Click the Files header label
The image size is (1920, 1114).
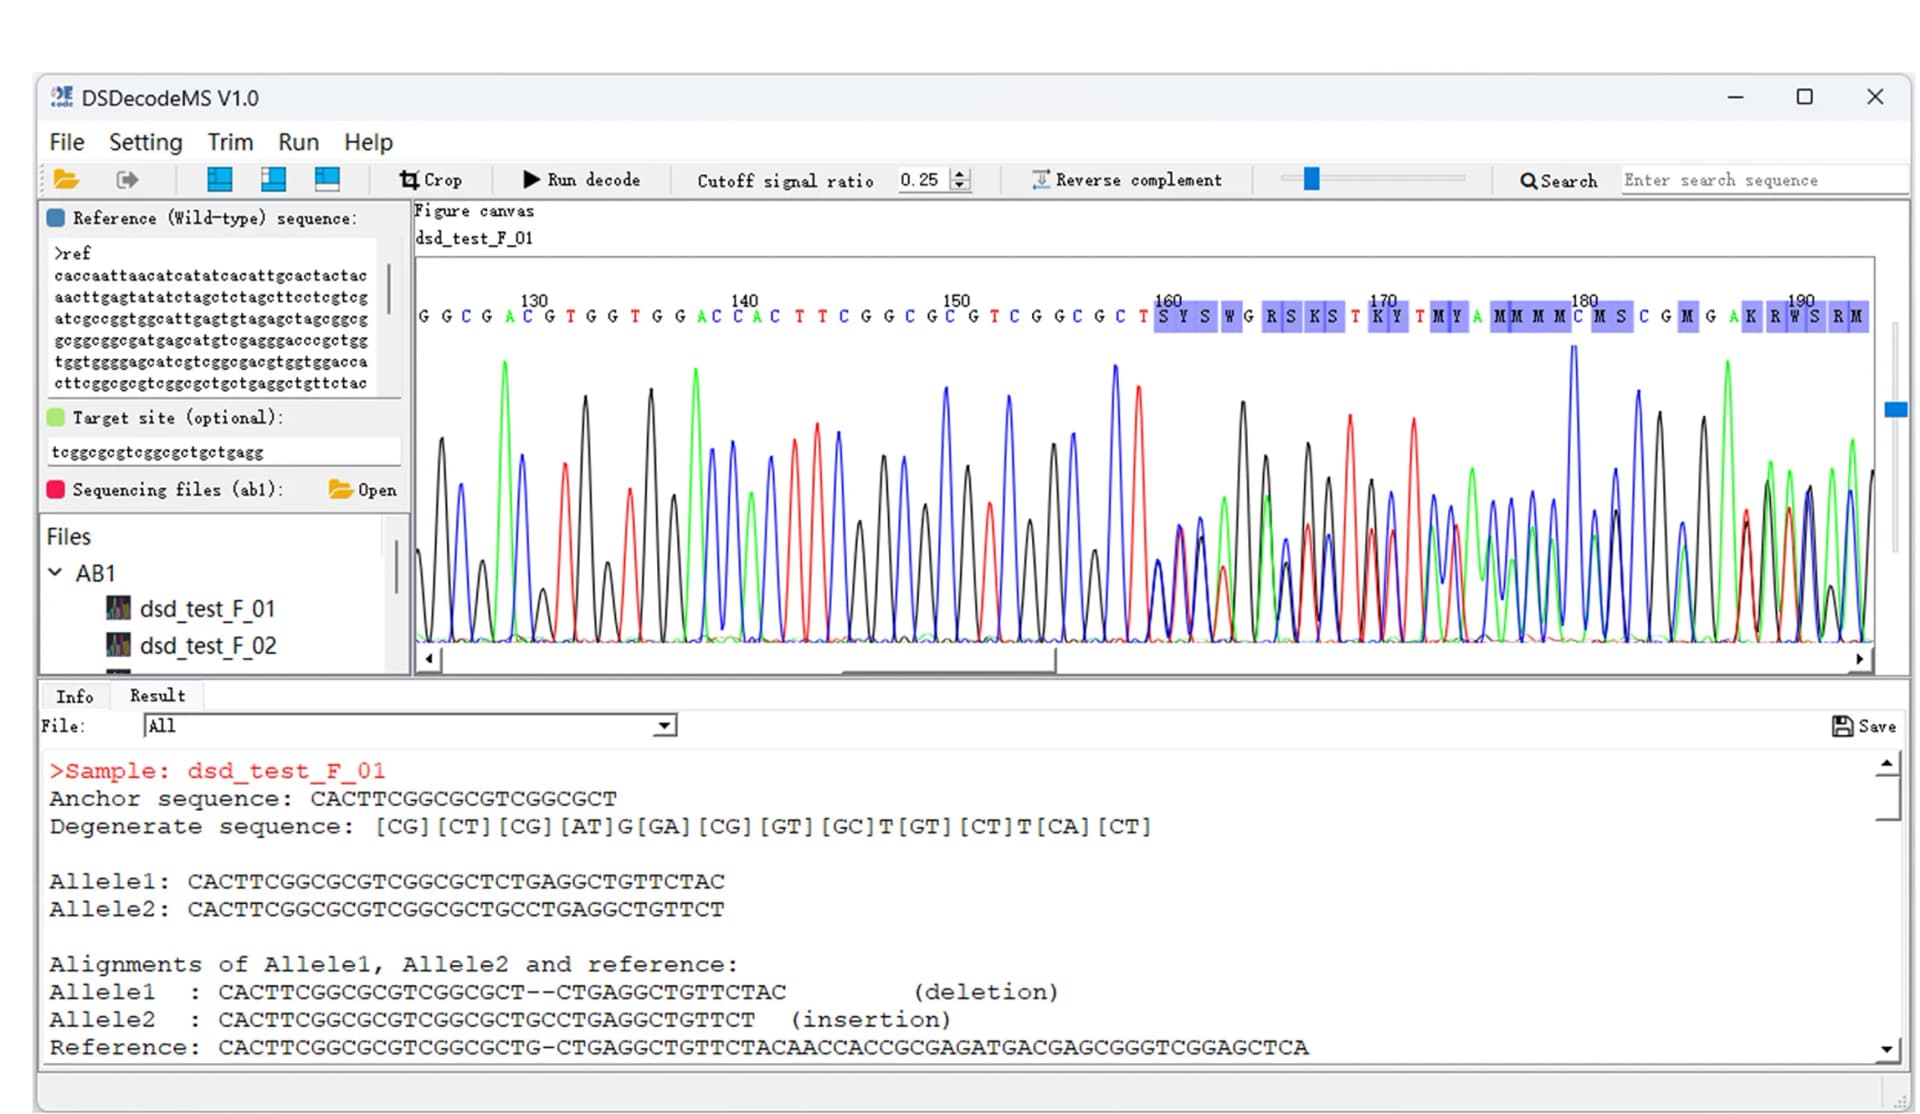[x=69, y=537]
